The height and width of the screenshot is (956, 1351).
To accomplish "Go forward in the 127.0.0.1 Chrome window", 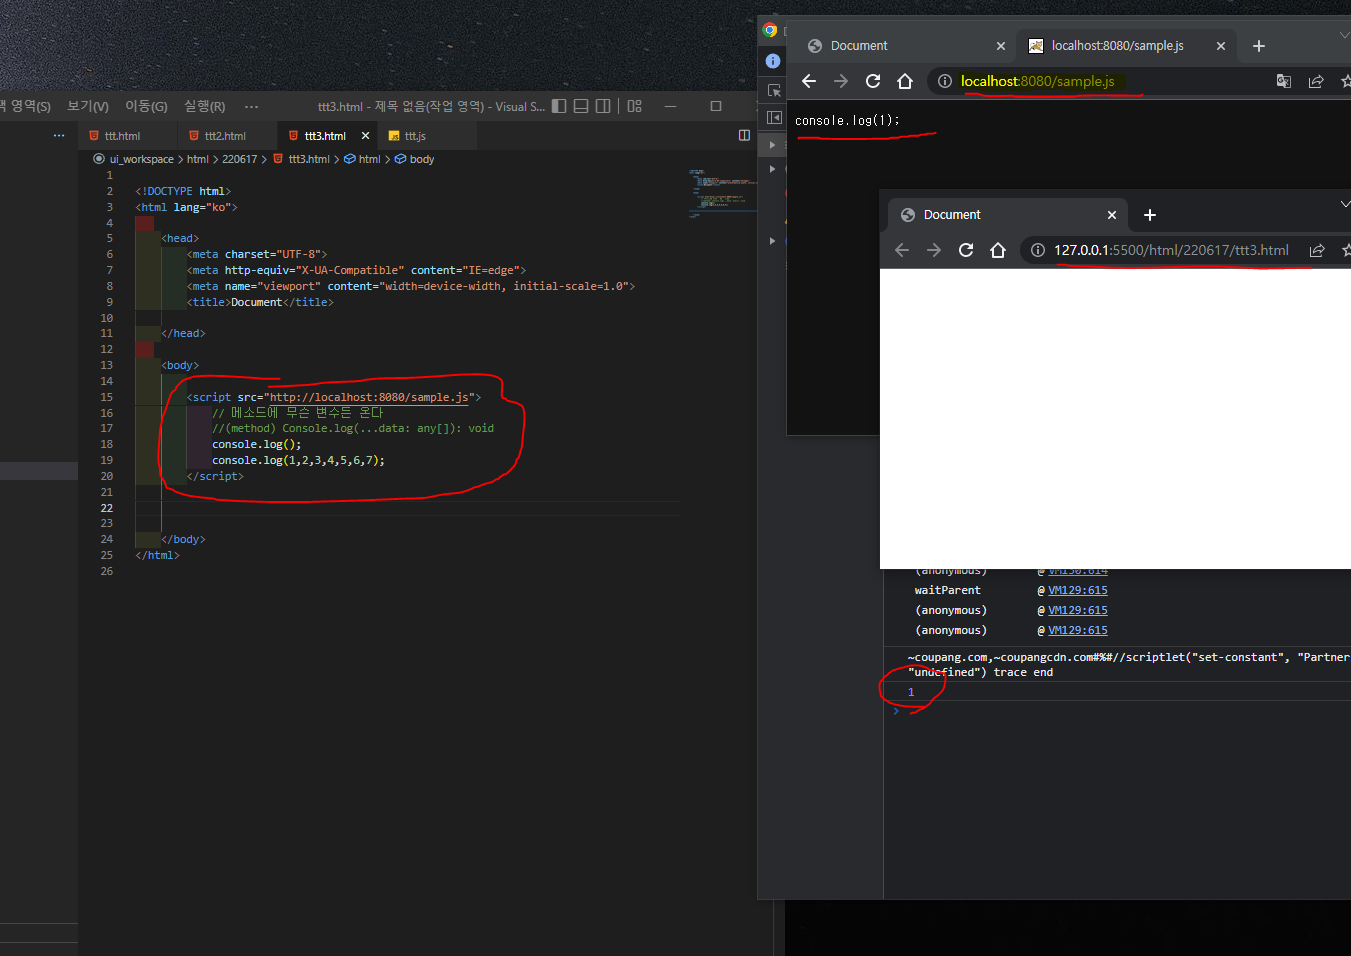I will coord(934,250).
